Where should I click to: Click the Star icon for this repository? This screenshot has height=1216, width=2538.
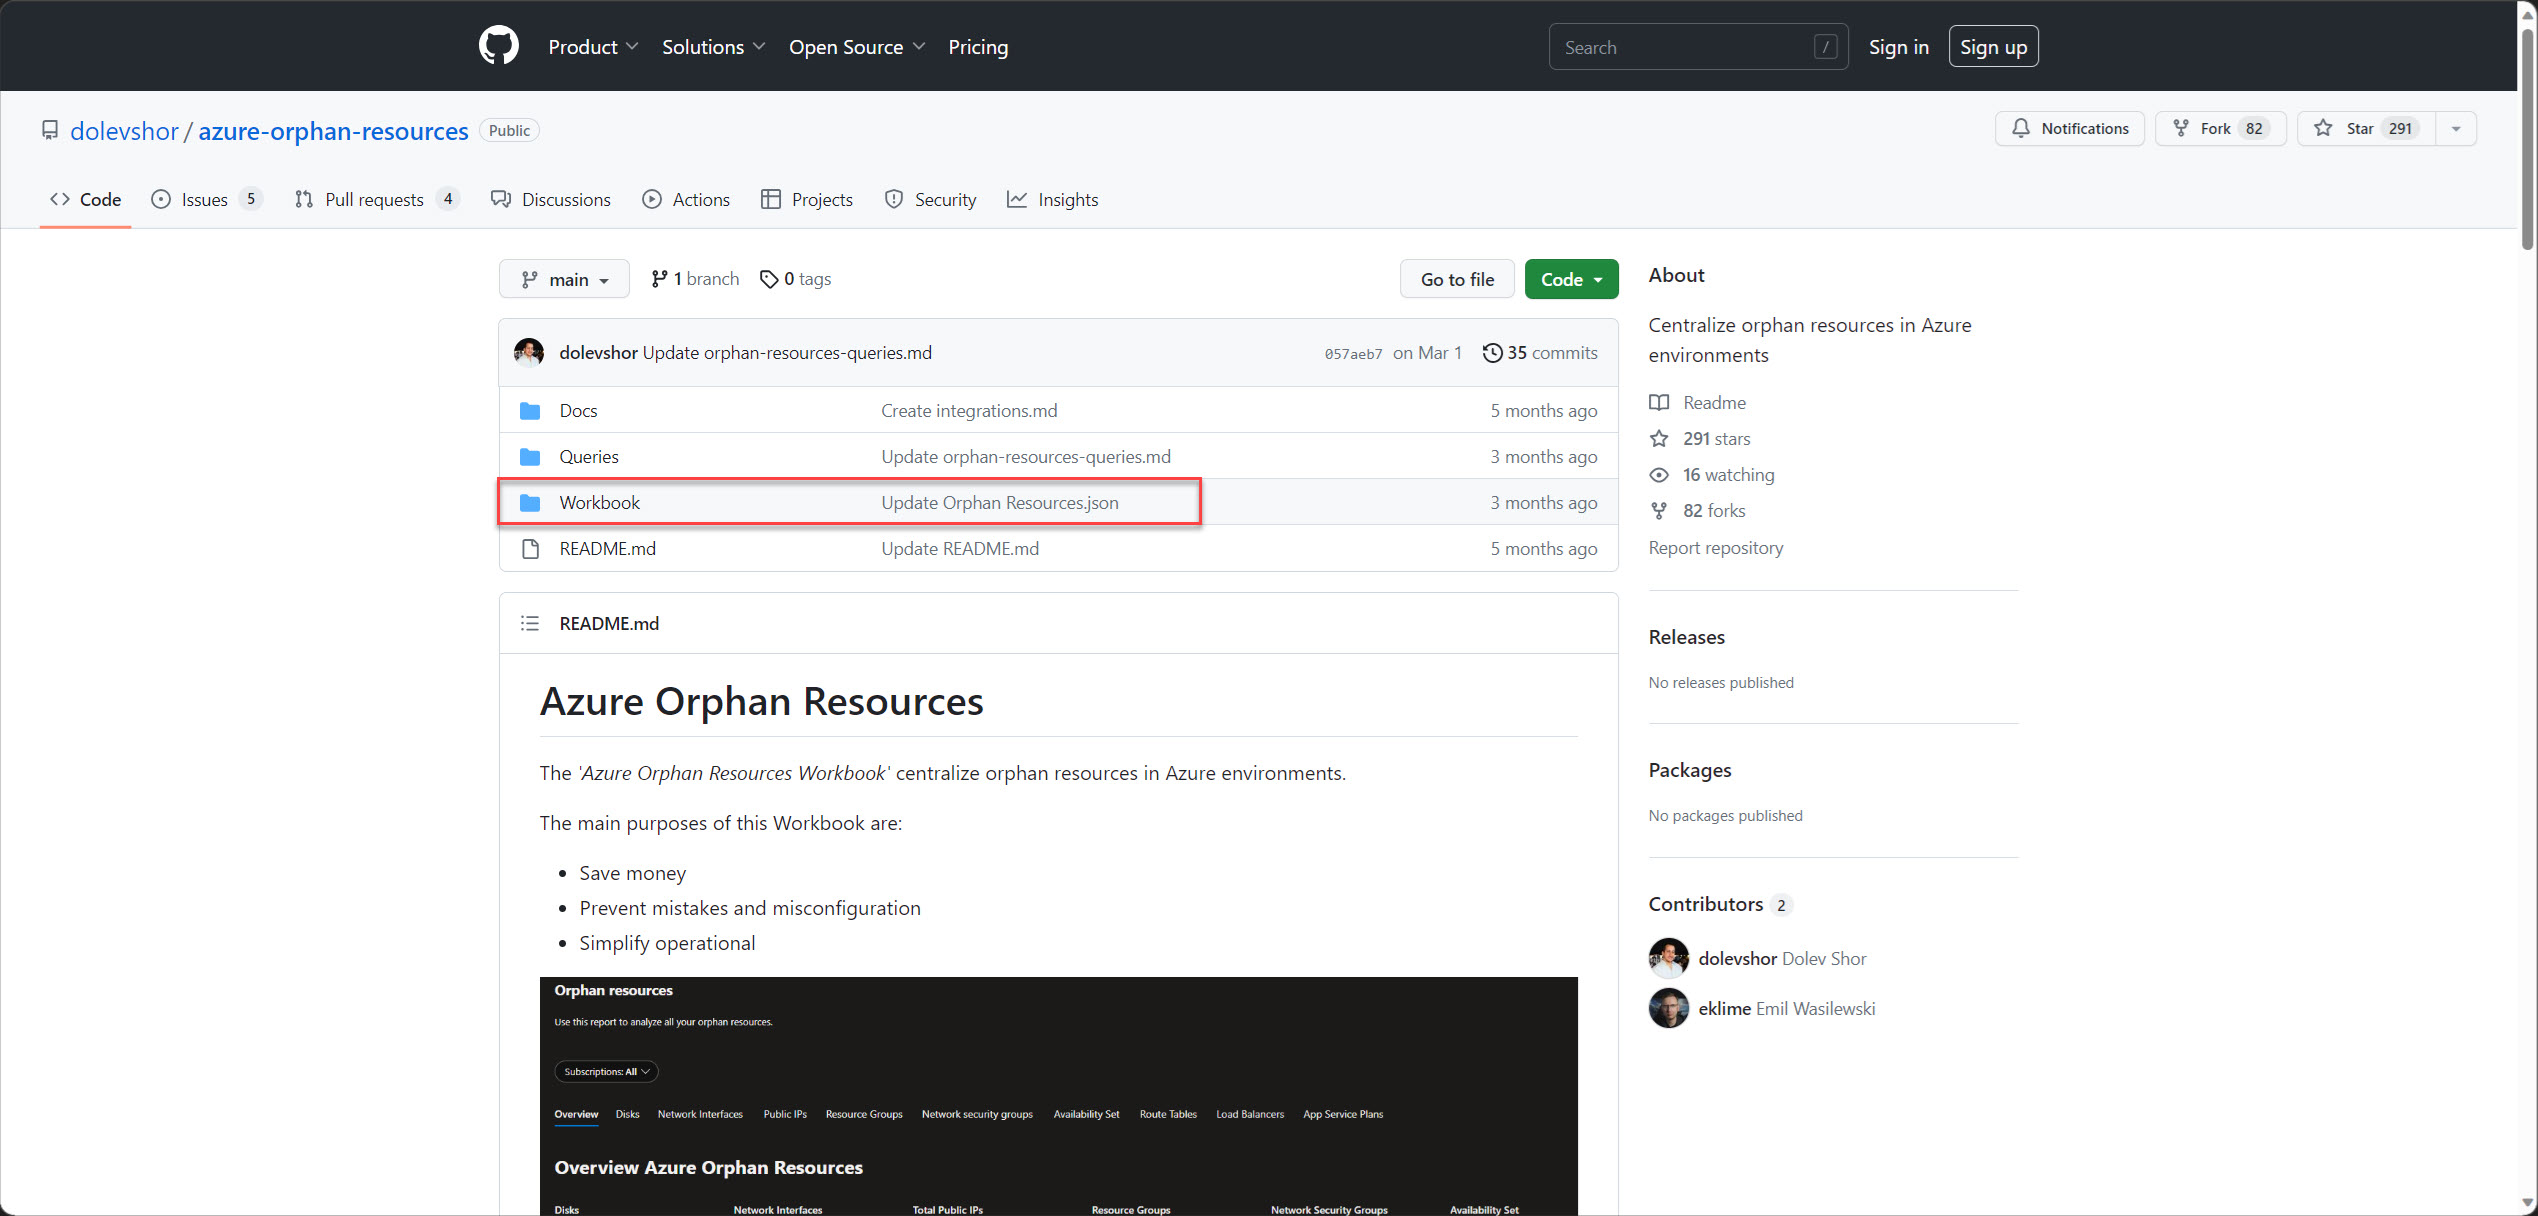[x=2325, y=128]
